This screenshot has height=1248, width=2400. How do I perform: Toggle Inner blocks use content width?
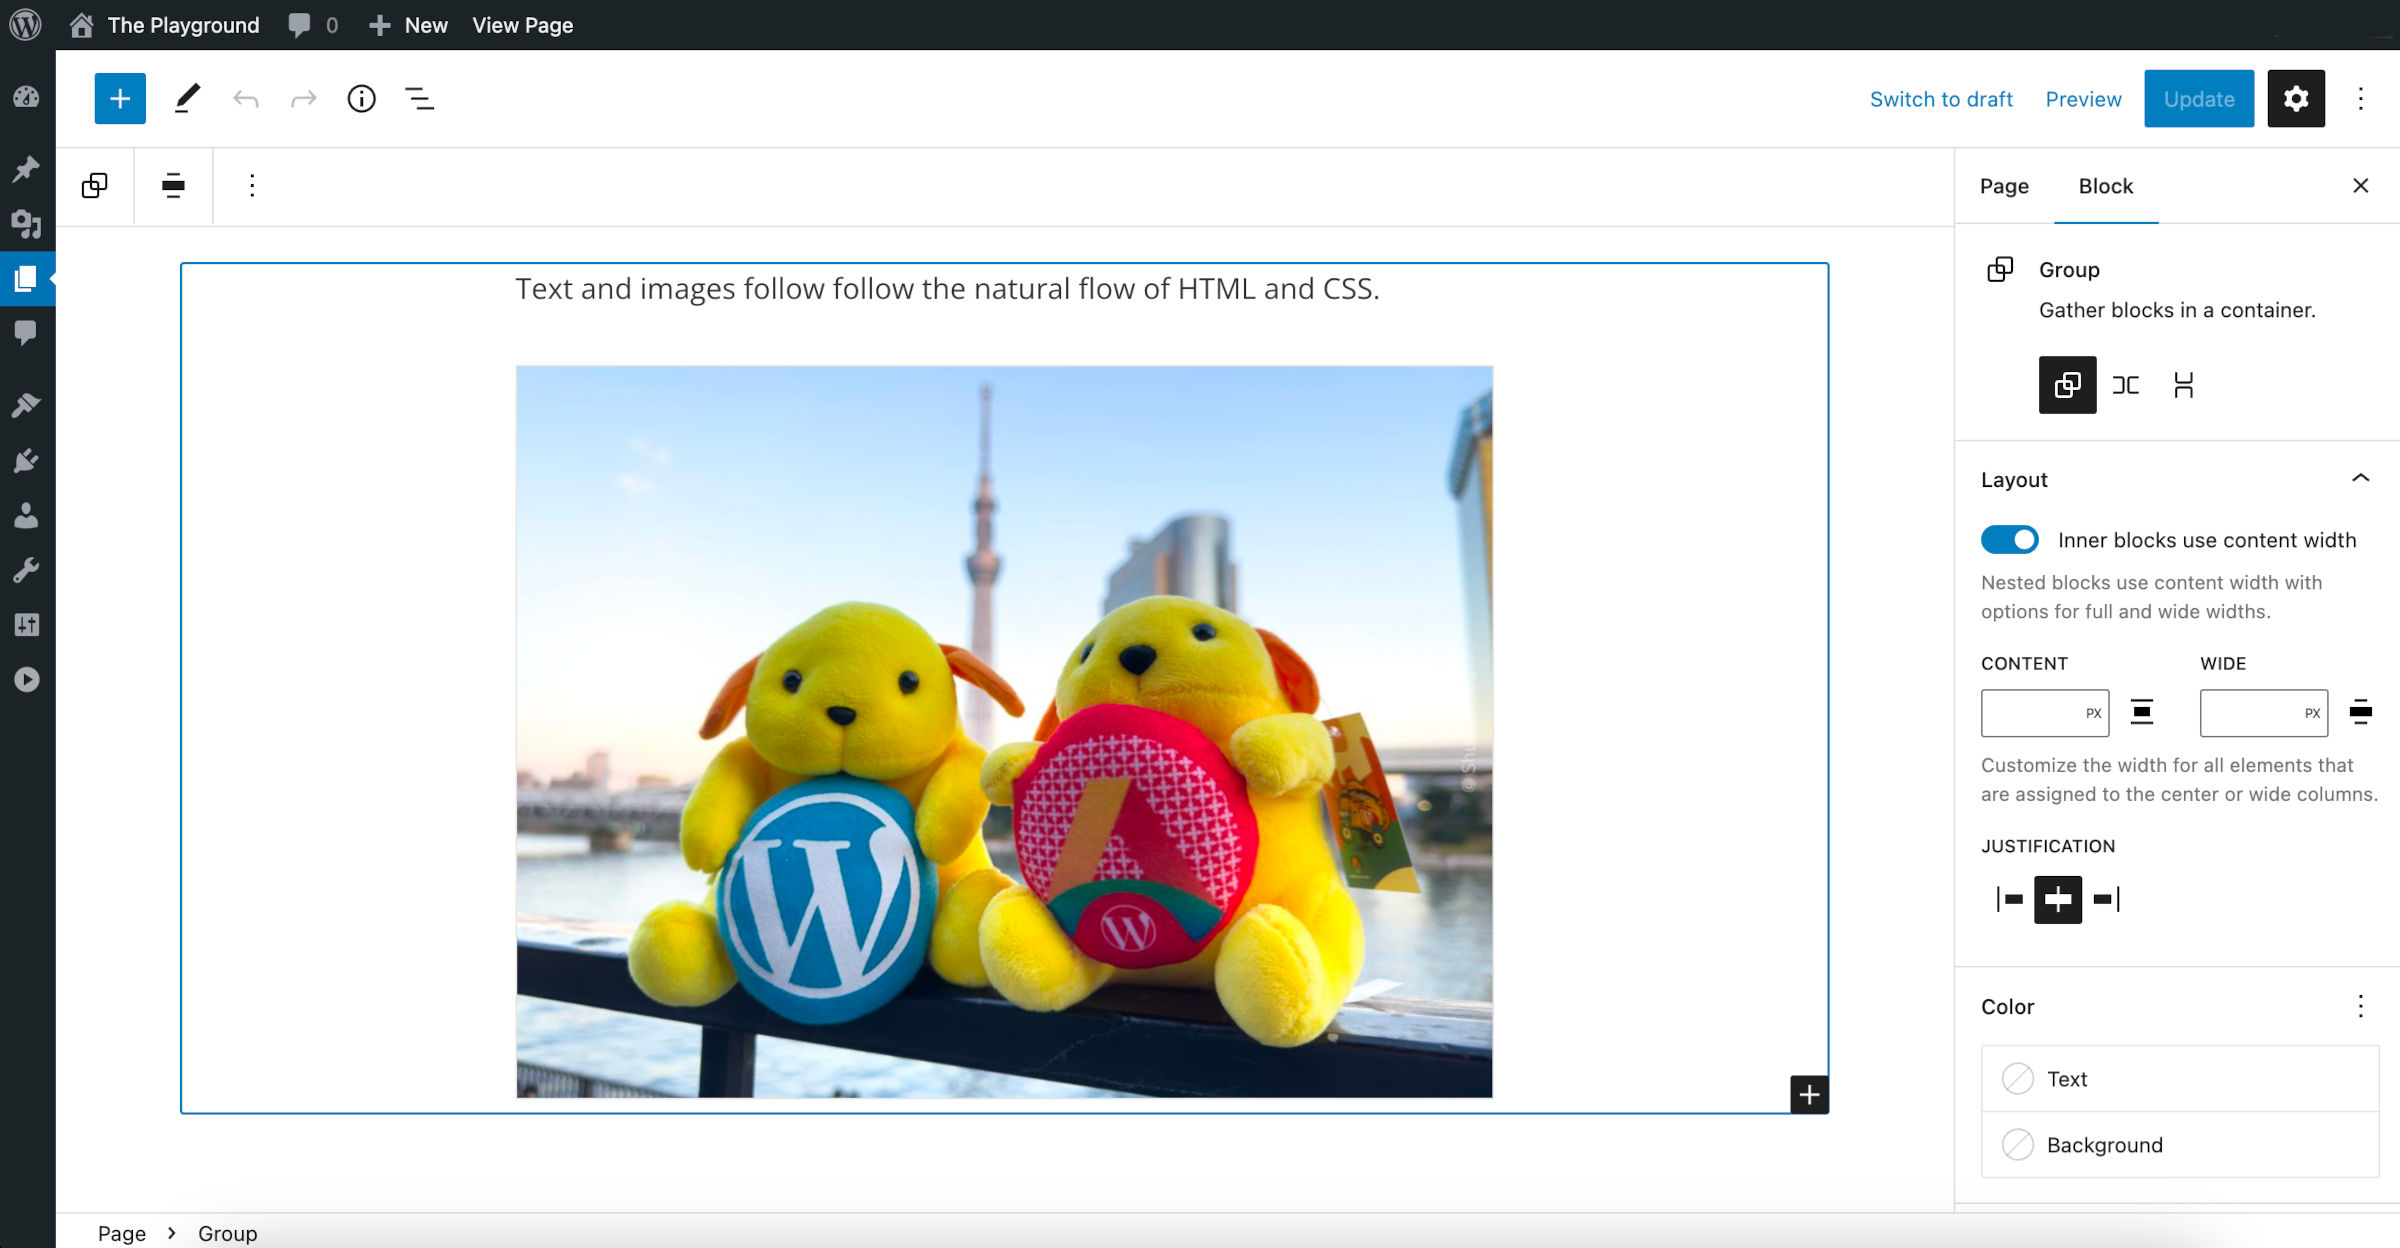[2010, 540]
